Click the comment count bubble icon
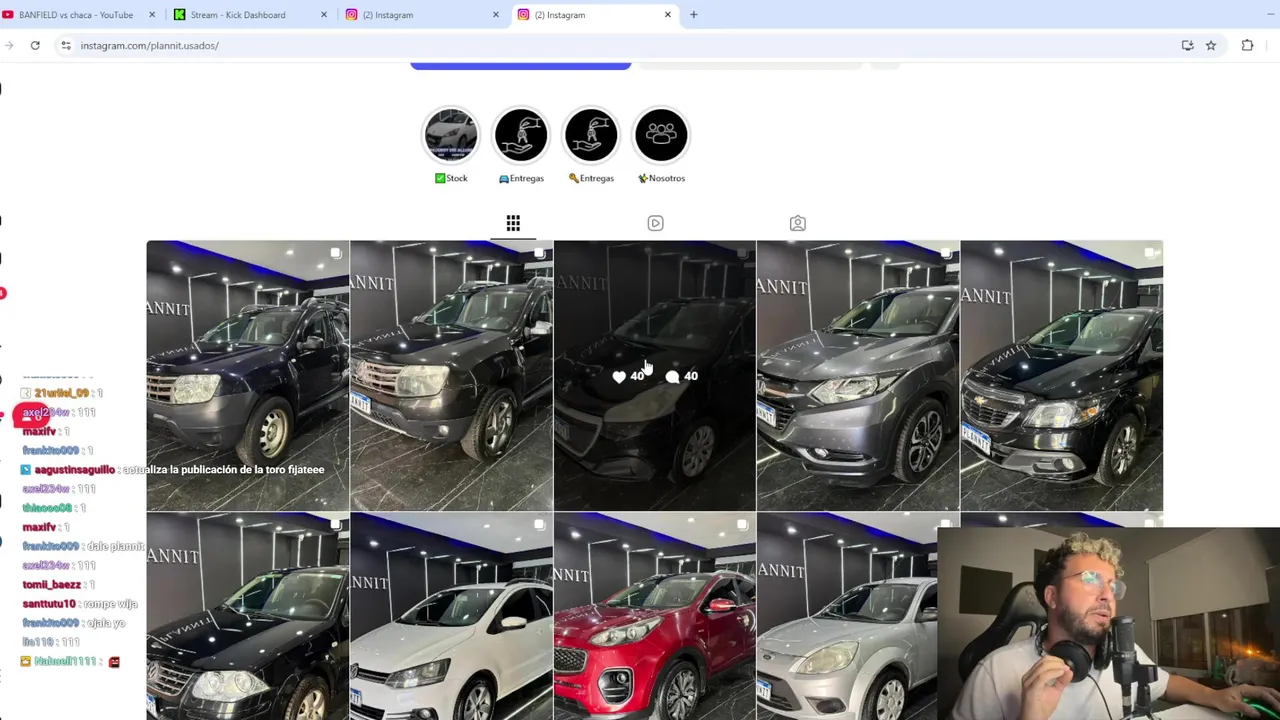This screenshot has height=720, width=1280. tap(672, 376)
